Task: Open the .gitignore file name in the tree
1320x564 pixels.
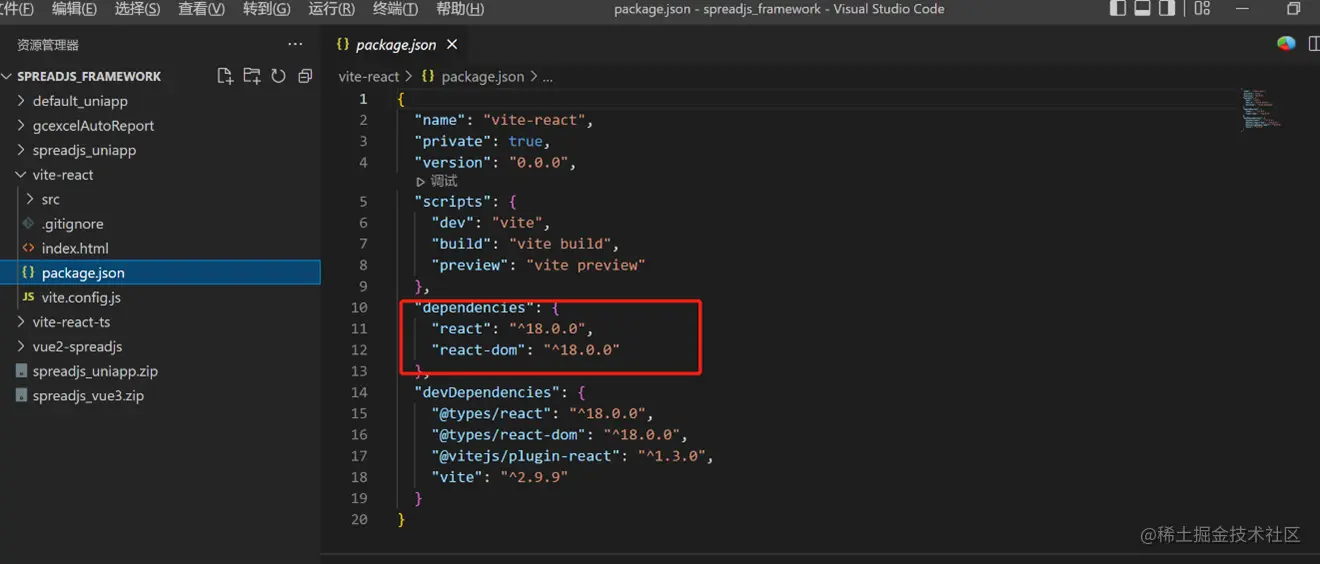Action: tap(72, 224)
